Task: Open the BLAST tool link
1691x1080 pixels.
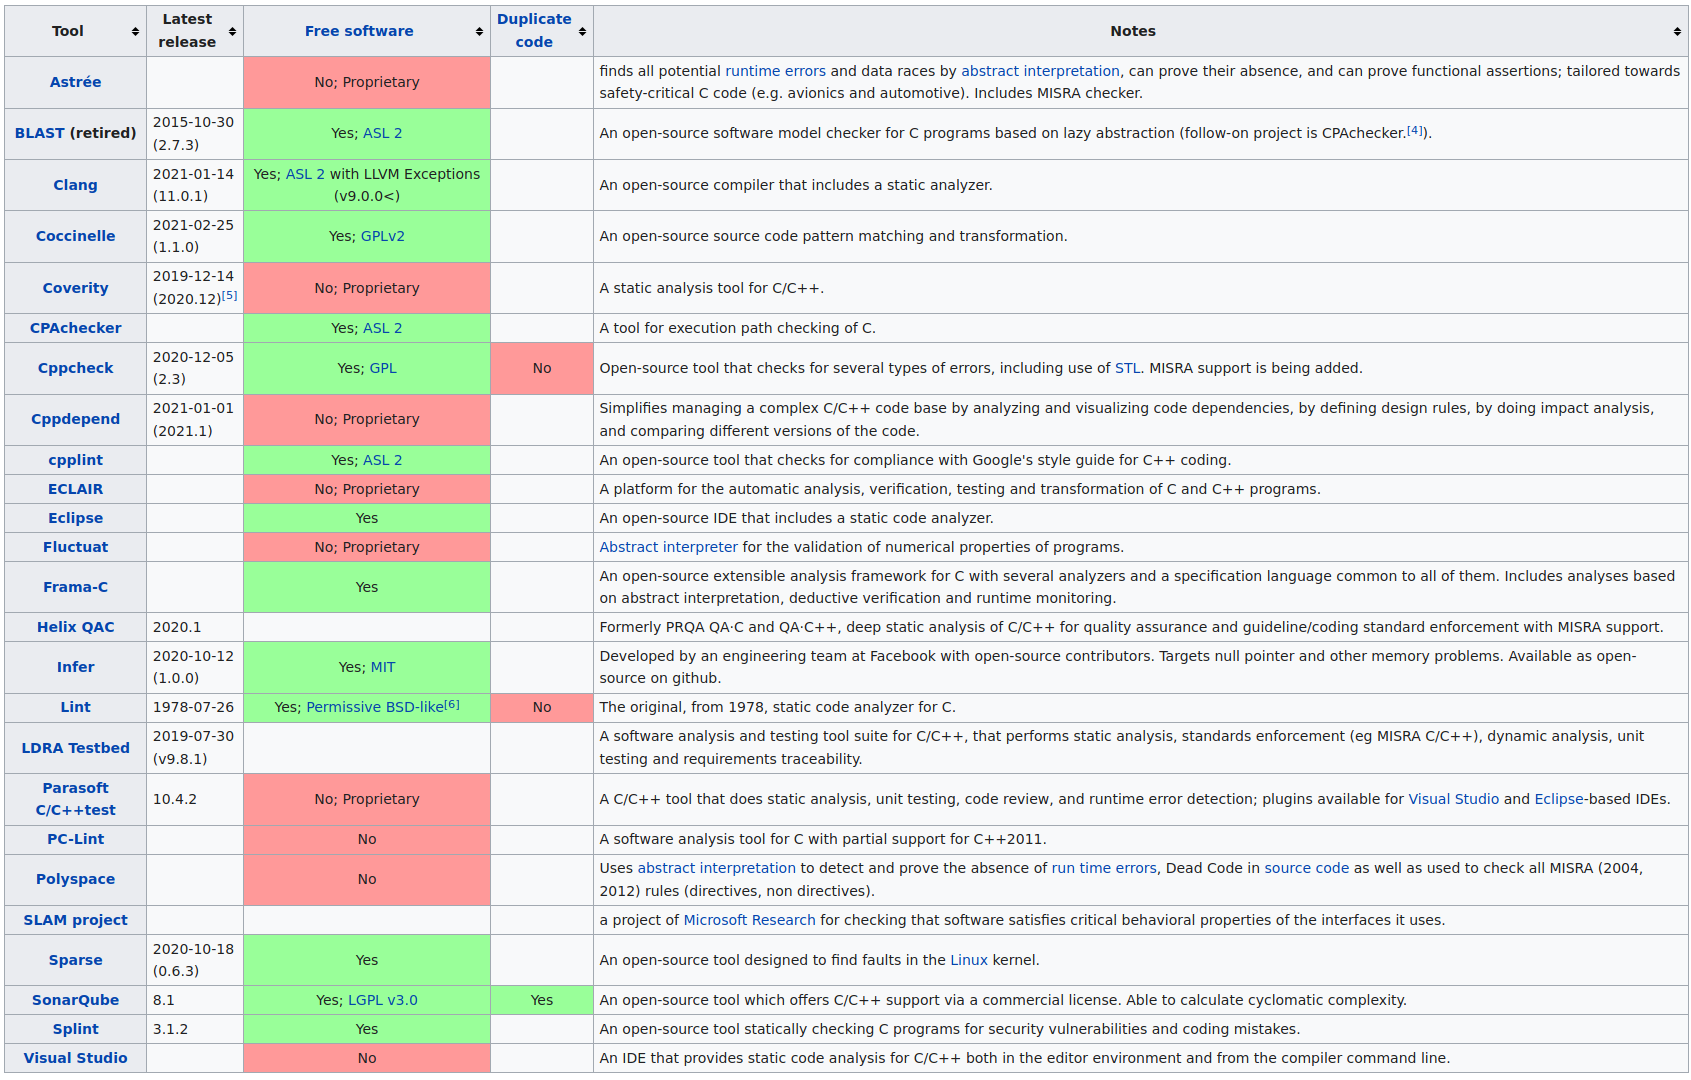Action: point(40,133)
